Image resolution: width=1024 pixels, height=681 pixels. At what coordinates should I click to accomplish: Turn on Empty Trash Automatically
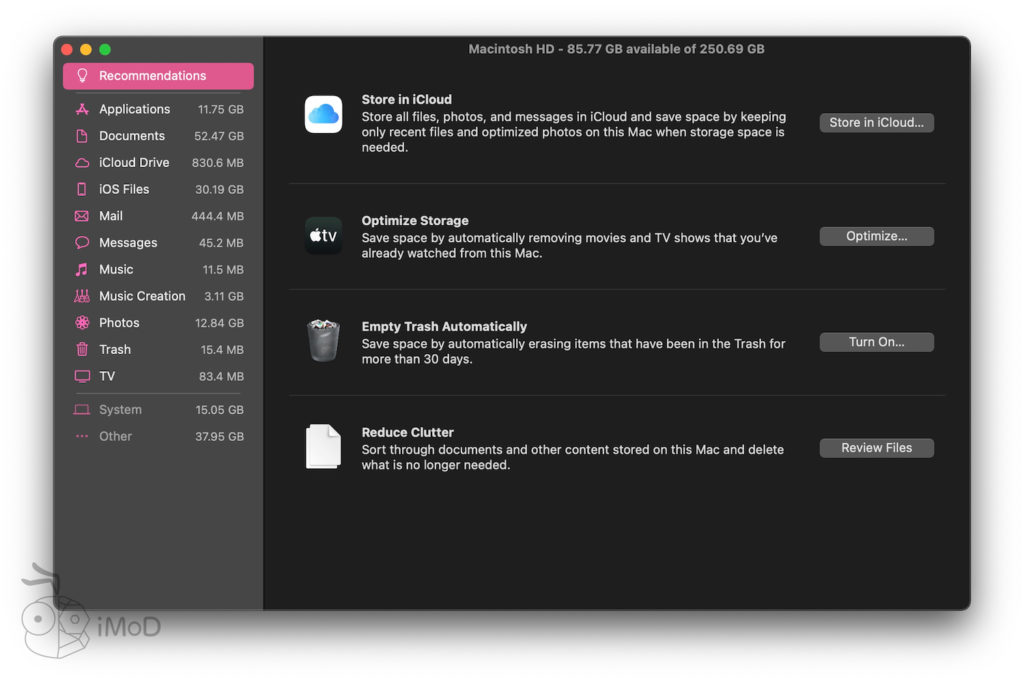coord(876,342)
